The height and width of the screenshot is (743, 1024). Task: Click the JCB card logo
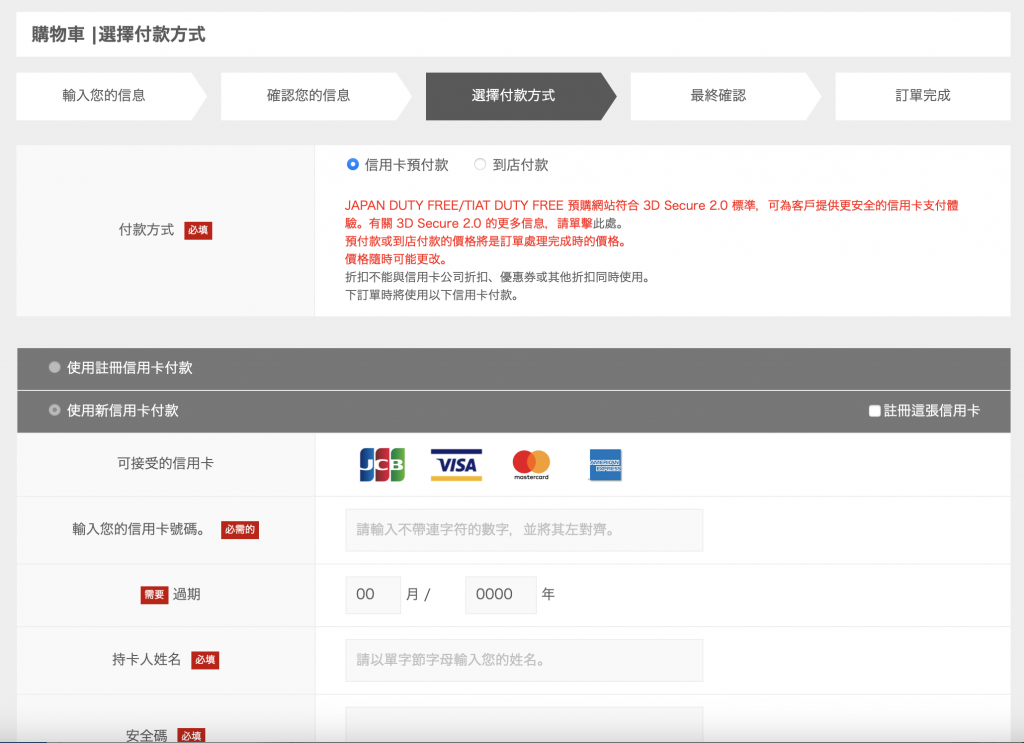coord(381,465)
